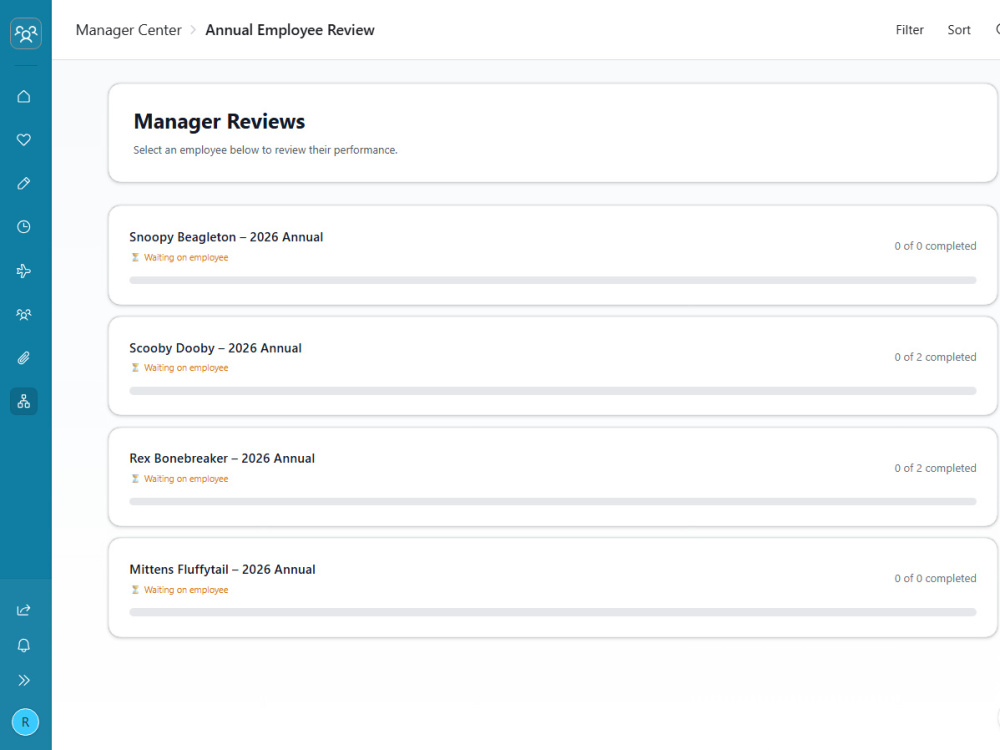Click the people logo icon atop sidebar
The image size is (1000, 750).
(x=26, y=33)
